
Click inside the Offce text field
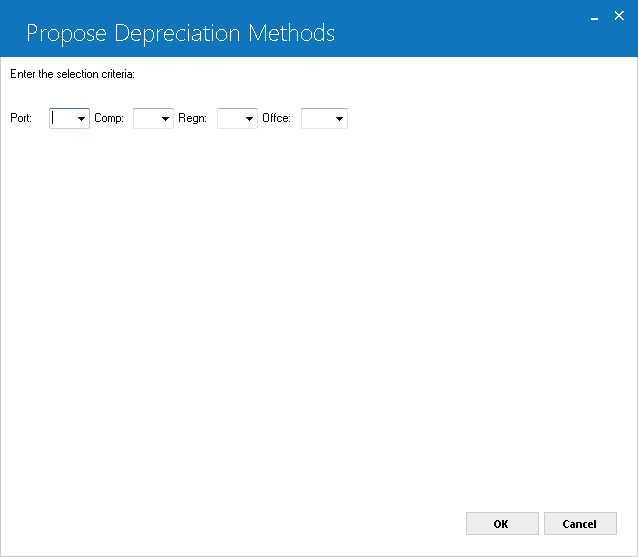coord(317,119)
